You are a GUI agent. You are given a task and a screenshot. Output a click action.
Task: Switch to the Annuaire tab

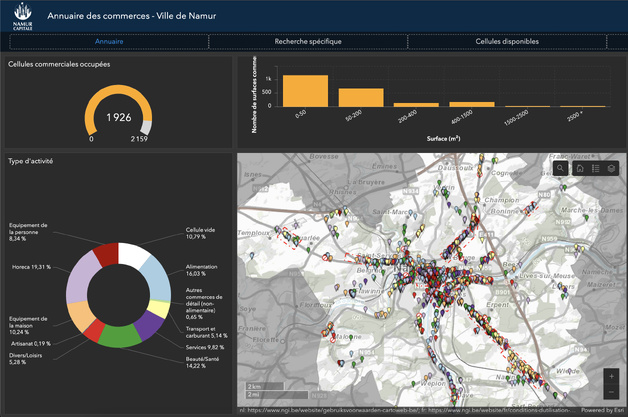pos(109,42)
